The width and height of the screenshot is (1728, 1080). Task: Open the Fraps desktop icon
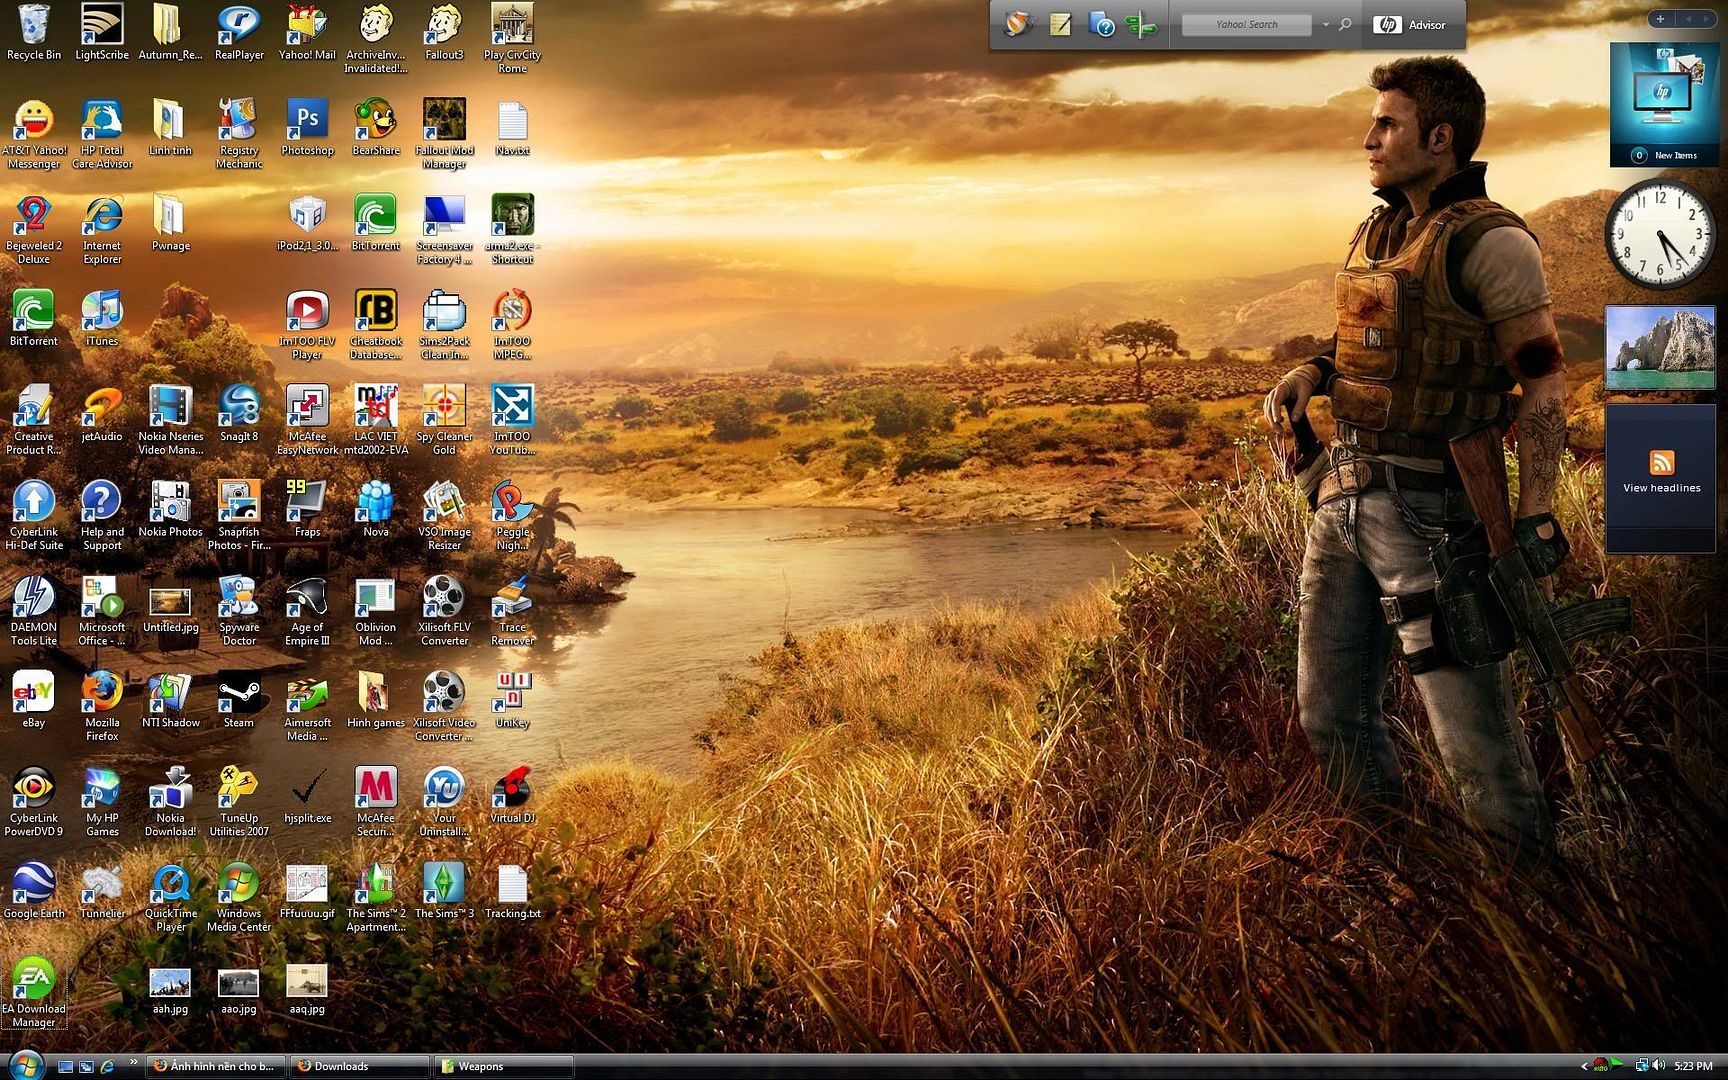click(x=307, y=508)
